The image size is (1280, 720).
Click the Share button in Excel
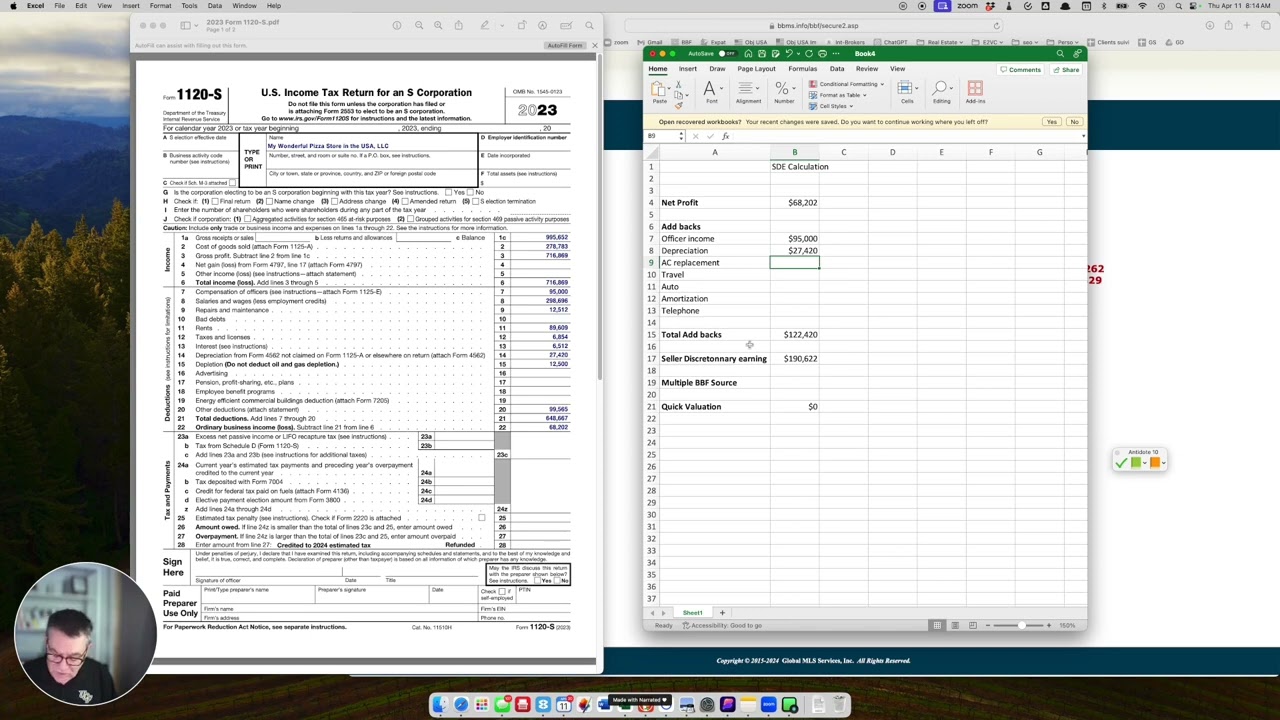tap(1066, 70)
